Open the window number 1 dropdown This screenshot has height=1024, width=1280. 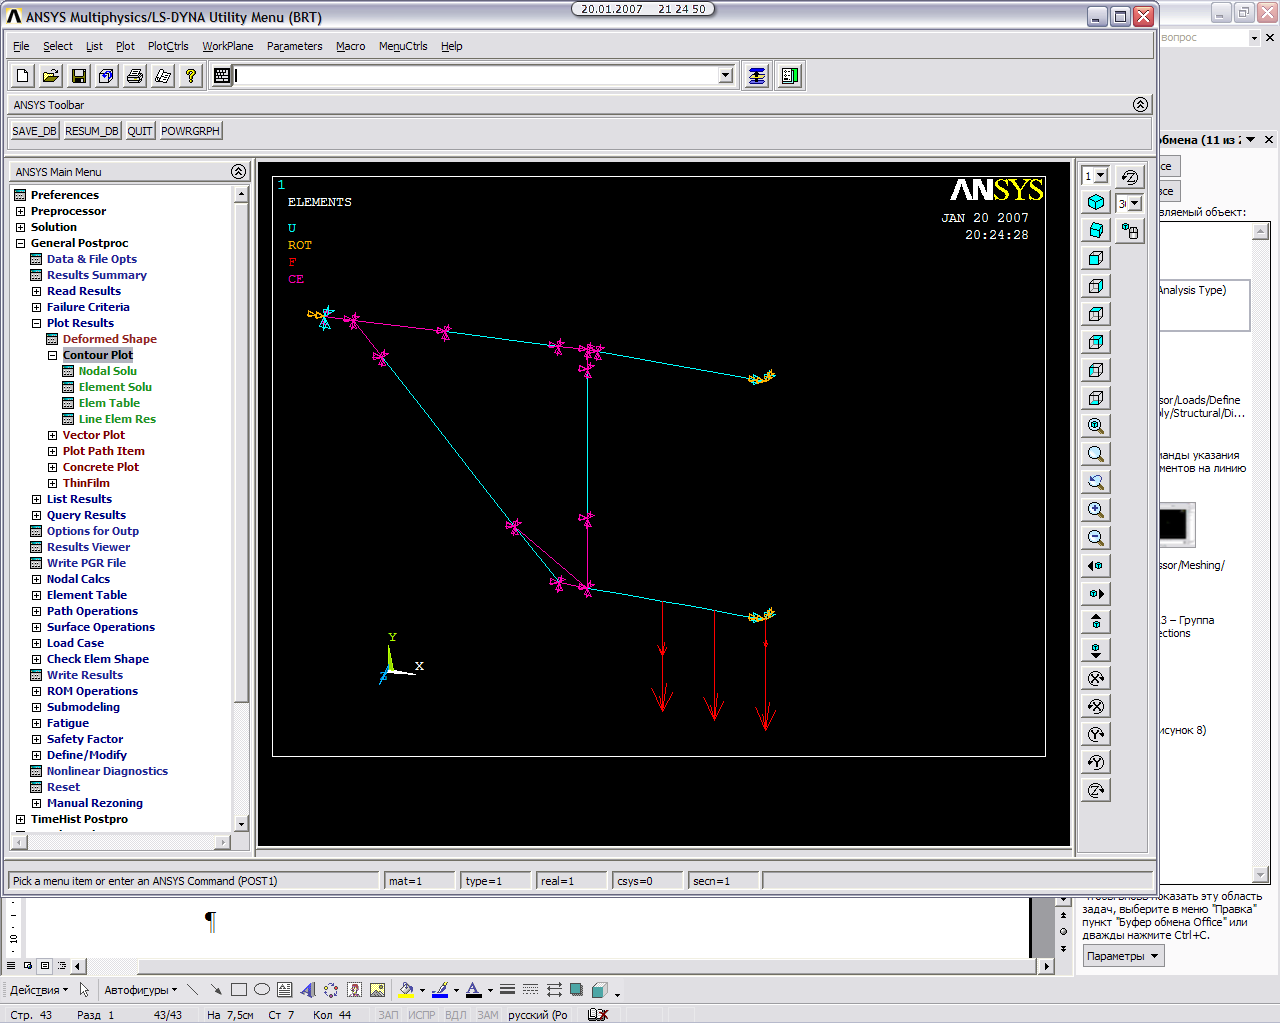[1101, 176]
